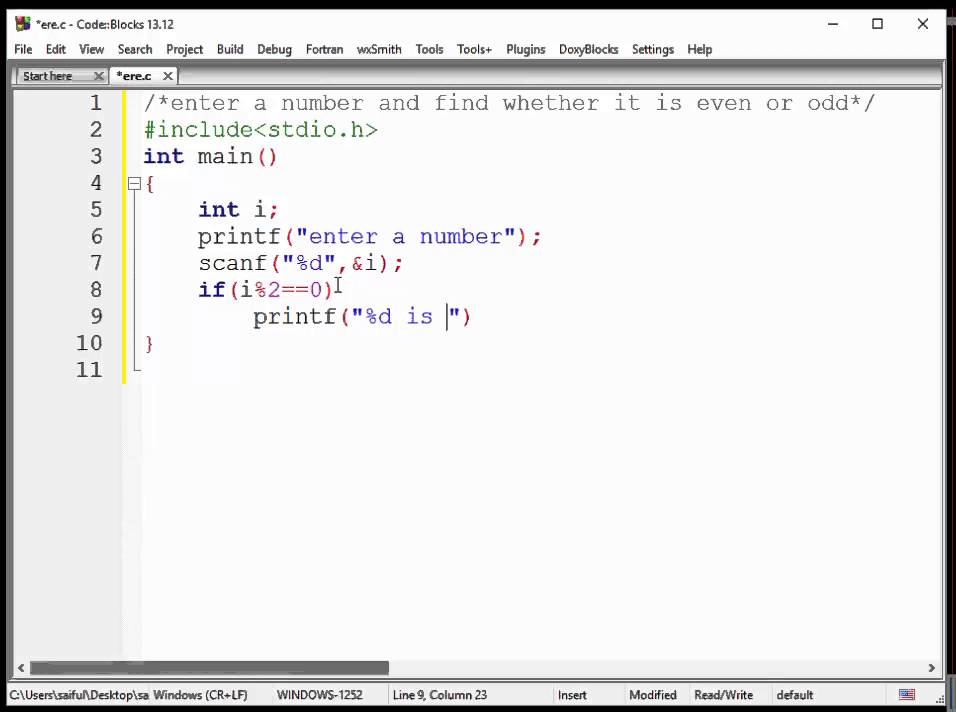Open the Settings menu
The image size is (956, 712).
tap(652, 49)
